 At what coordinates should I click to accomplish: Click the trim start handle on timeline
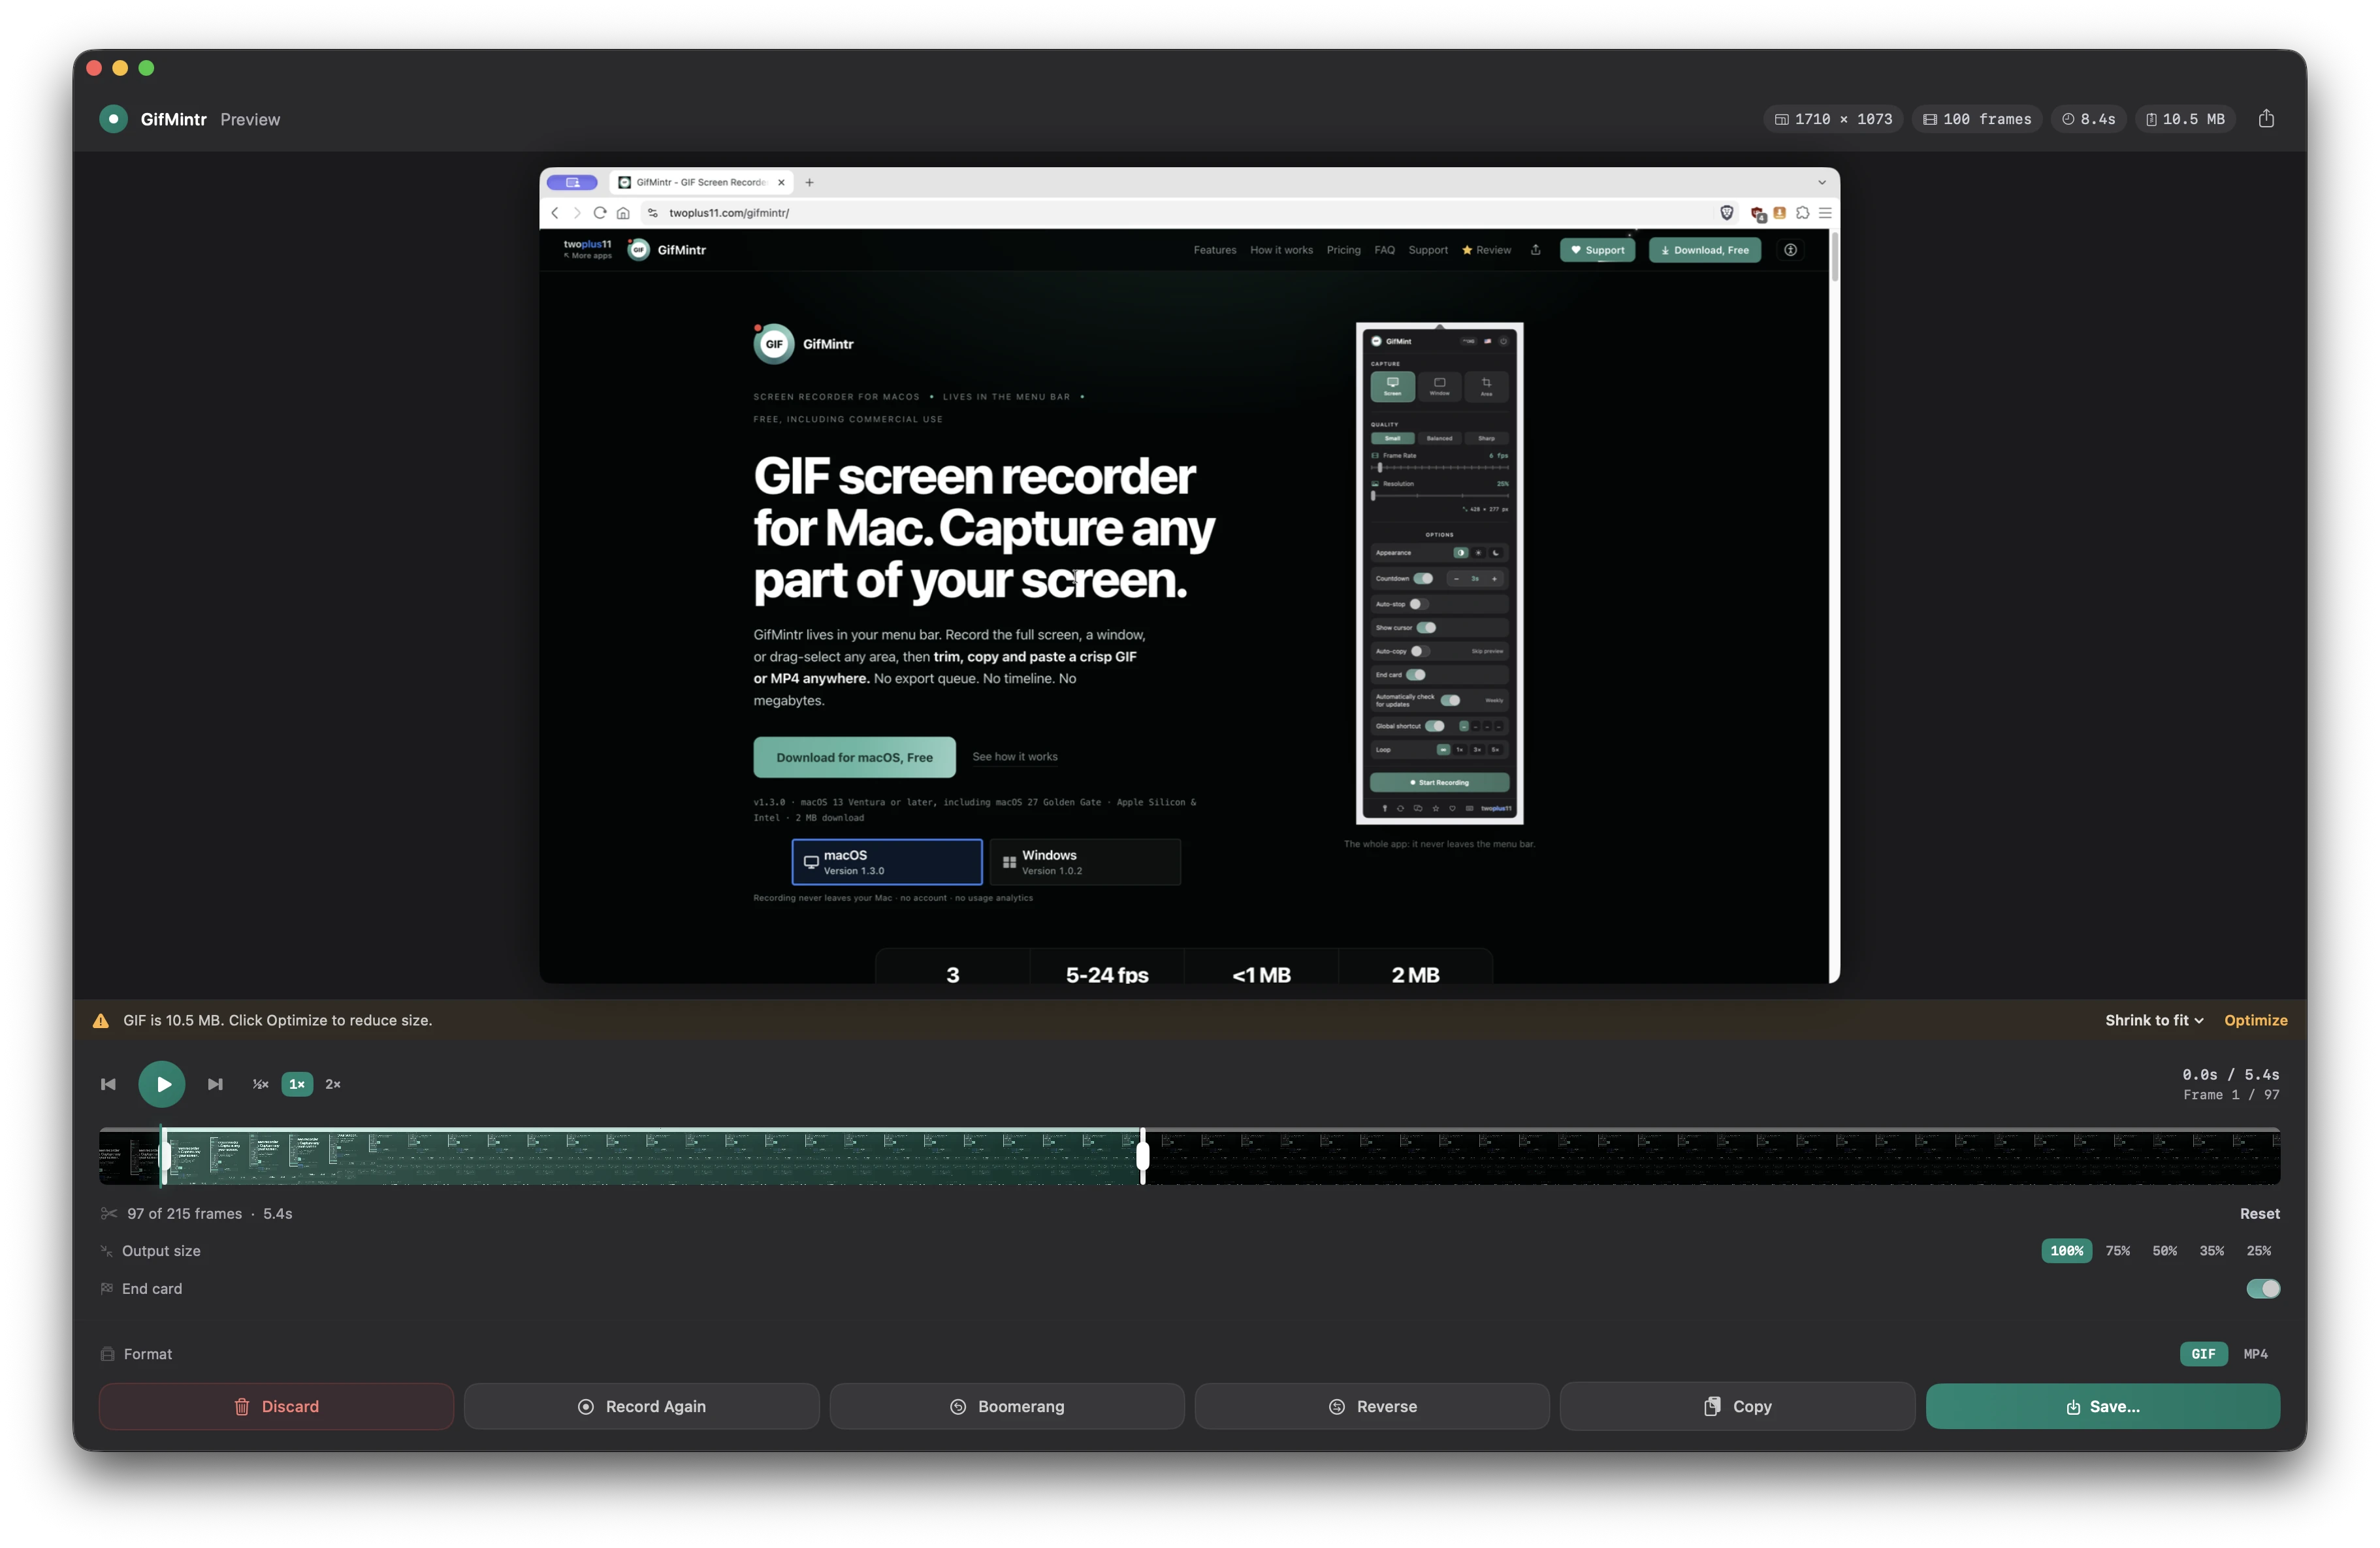[x=164, y=1156]
